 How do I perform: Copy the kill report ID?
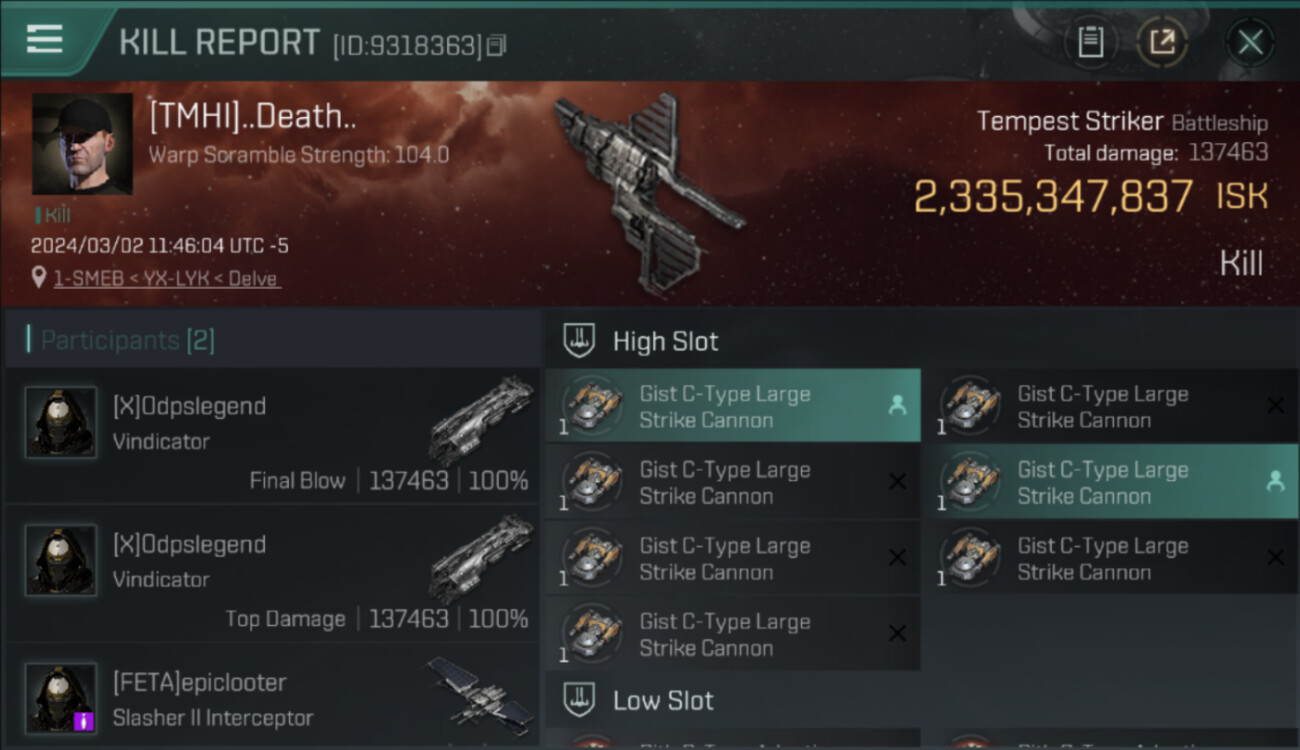(x=497, y=45)
